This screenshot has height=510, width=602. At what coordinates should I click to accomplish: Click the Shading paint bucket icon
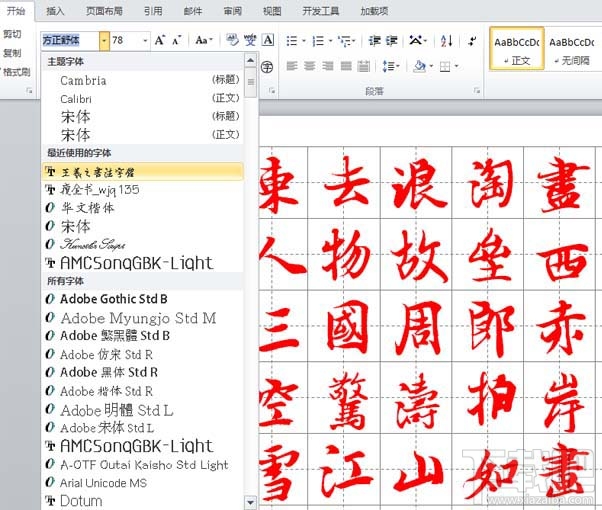(x=419, y=66)
